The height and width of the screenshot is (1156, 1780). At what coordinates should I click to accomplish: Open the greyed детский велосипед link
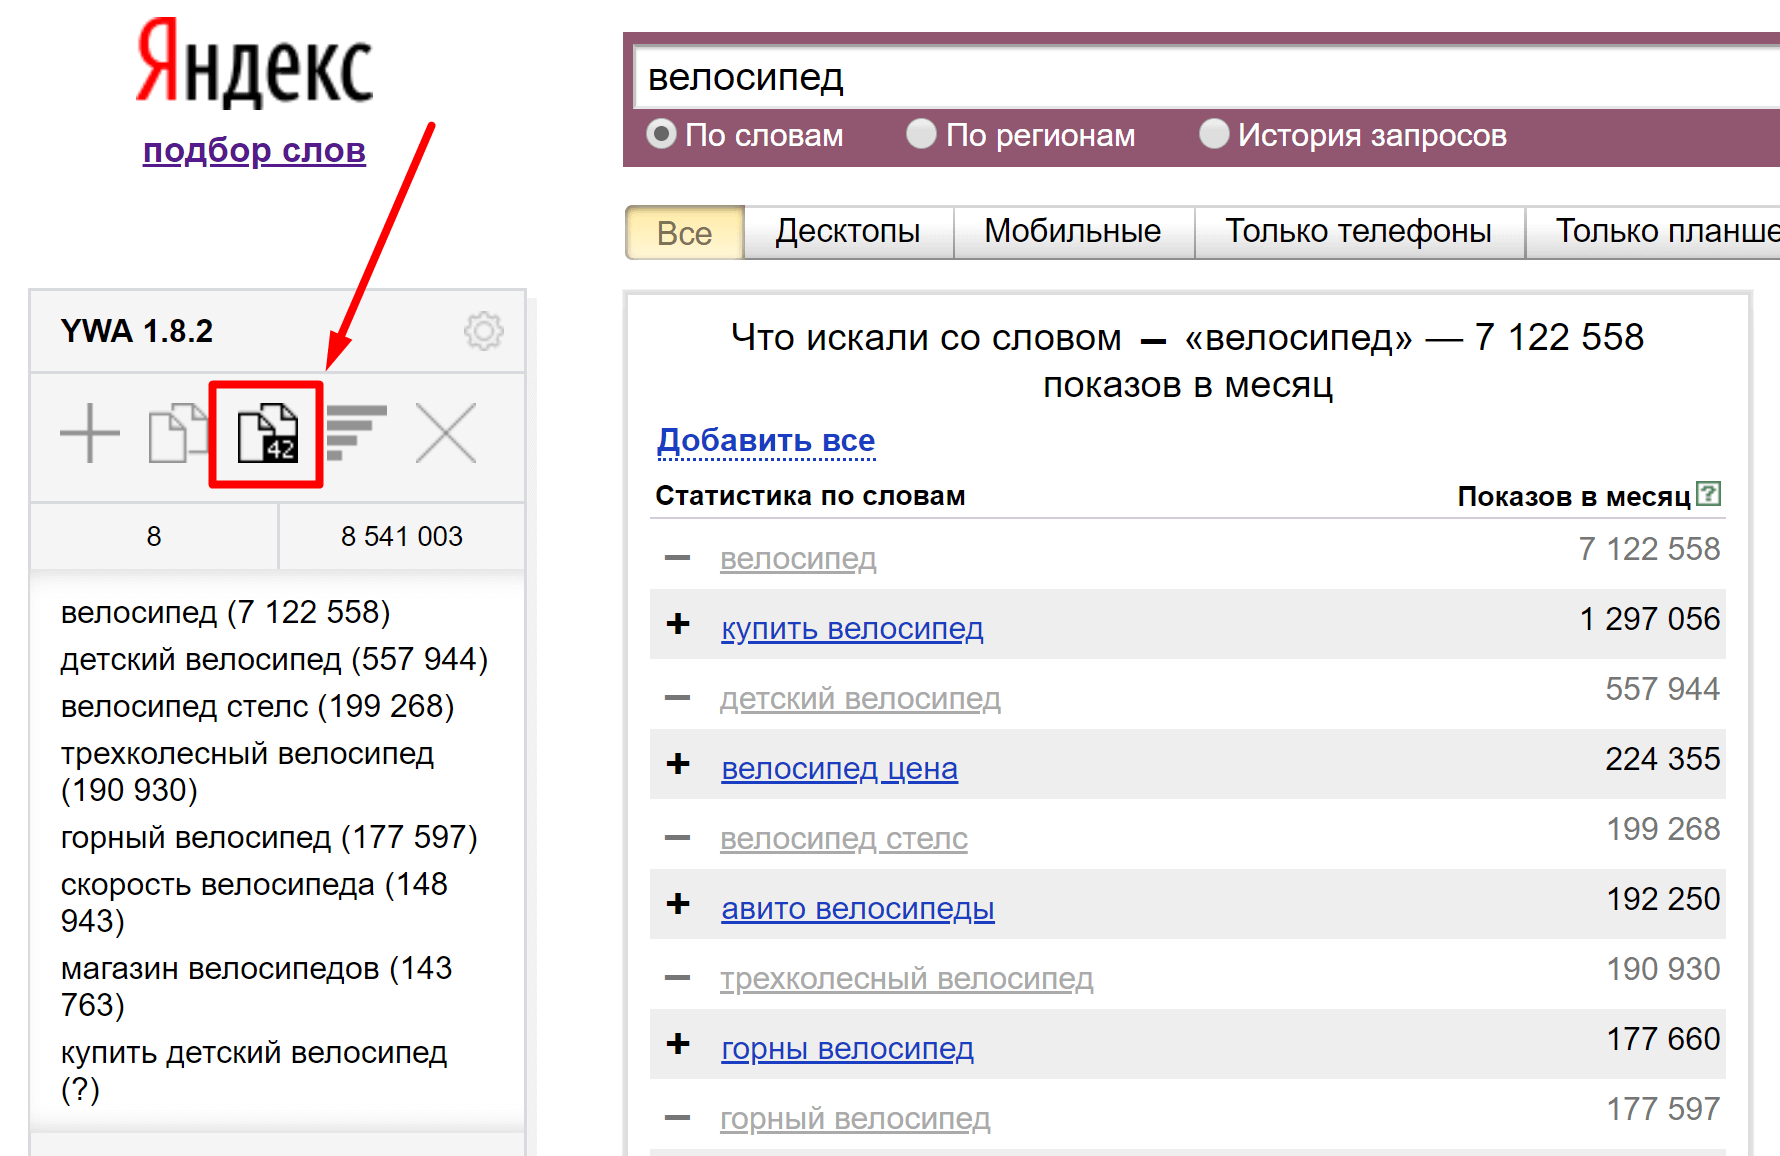(860, 699)
